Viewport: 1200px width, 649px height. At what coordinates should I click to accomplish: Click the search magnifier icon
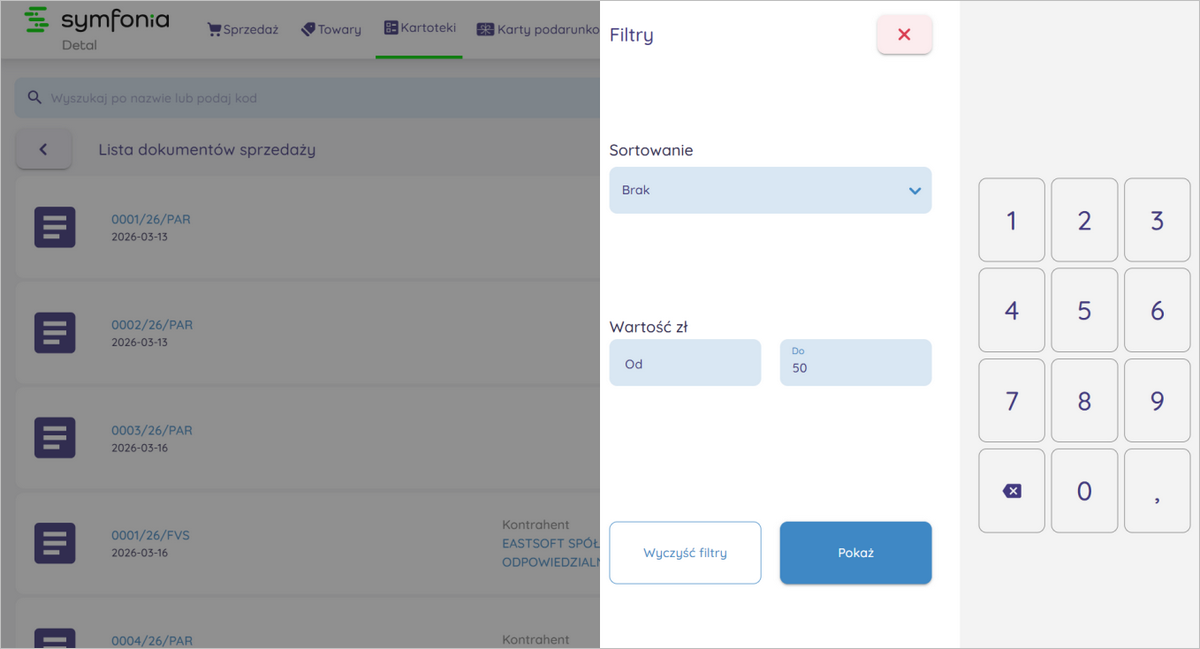[35, 98]
